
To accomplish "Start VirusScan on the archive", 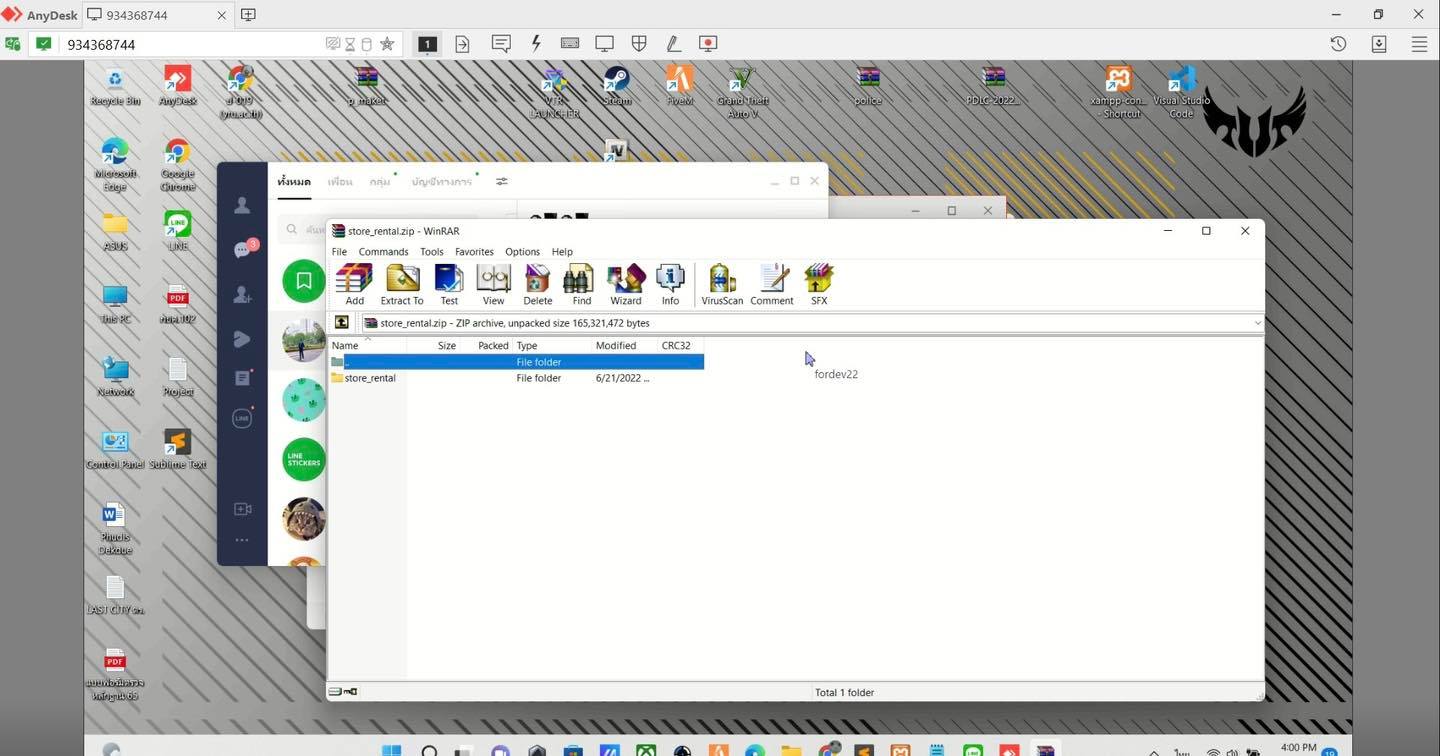I will coord(722,285).
